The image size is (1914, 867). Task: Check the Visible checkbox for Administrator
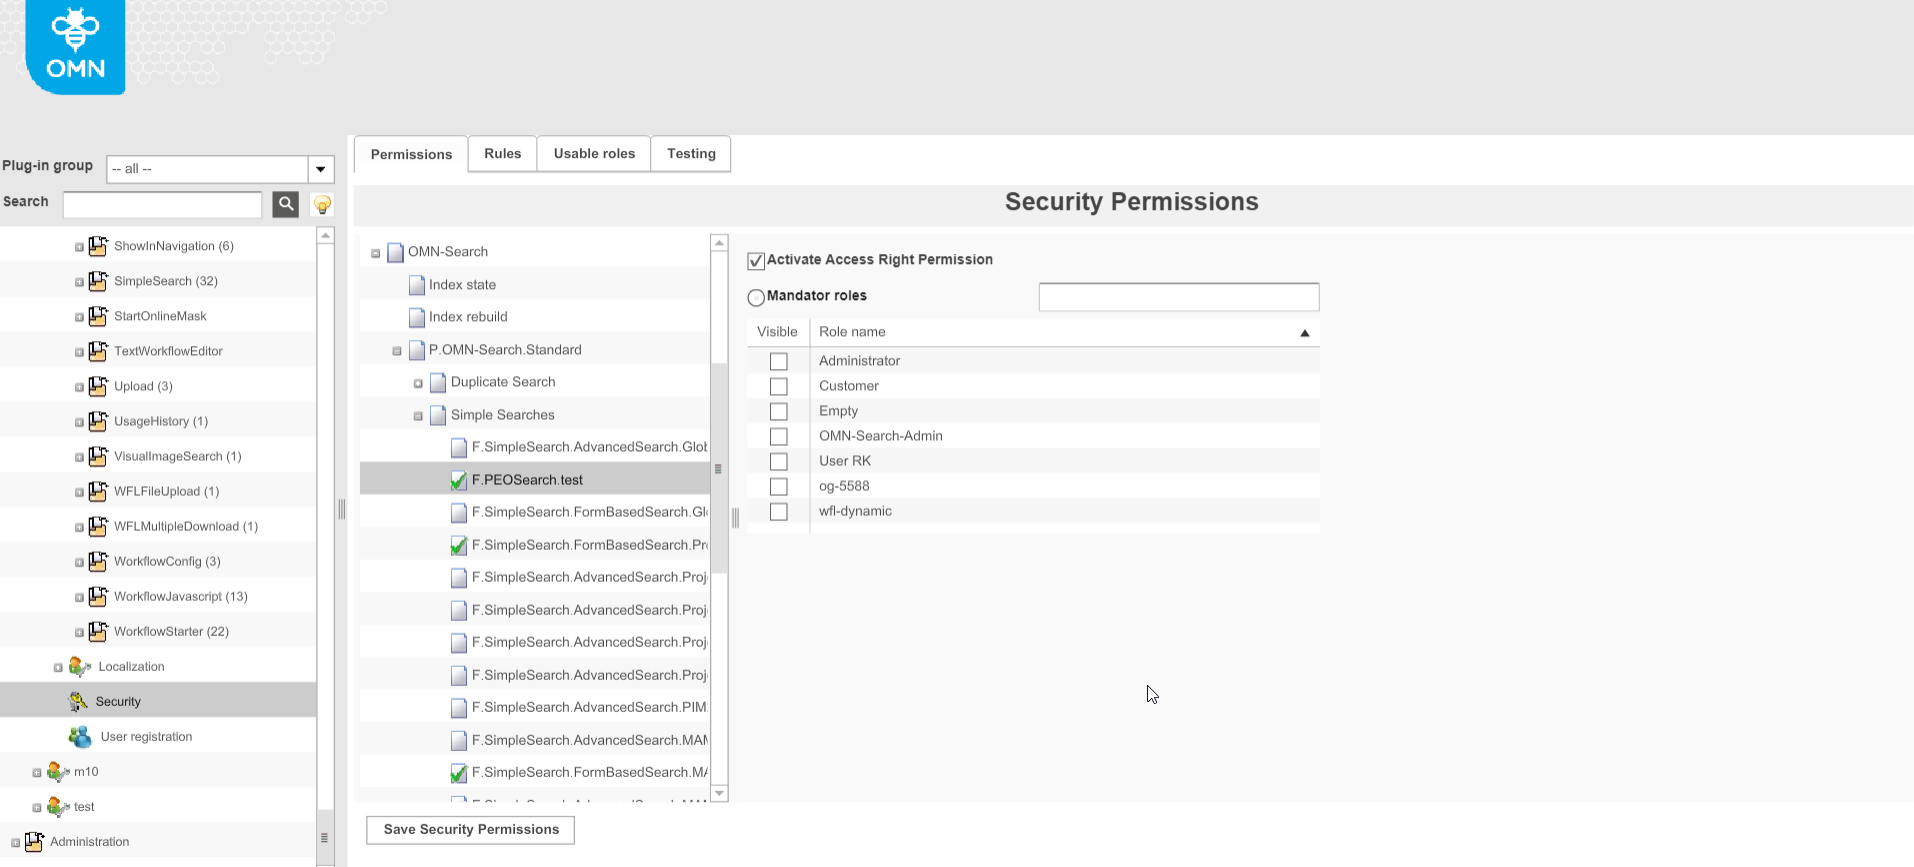coord(778,361)
